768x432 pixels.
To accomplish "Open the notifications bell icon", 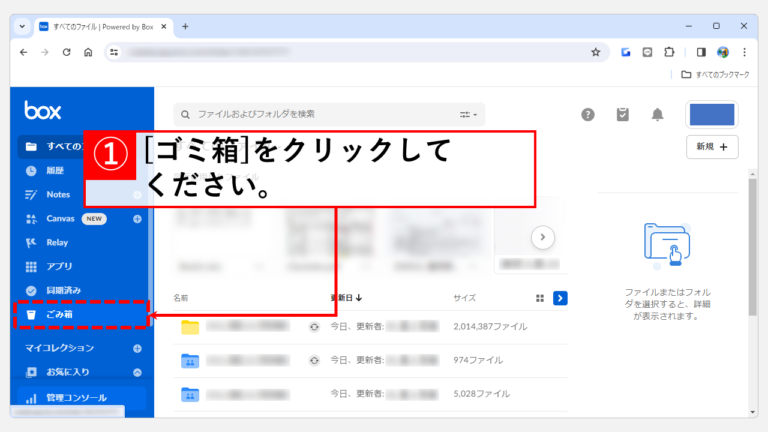I will coord(657,115).
